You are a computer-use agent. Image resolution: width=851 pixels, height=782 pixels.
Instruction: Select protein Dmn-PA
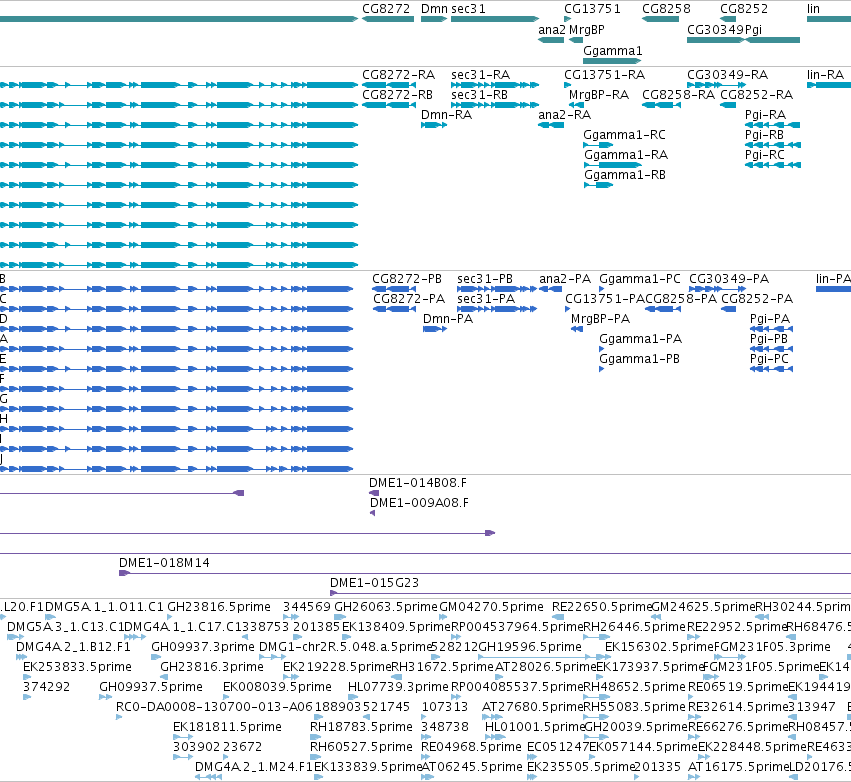pos(448,319)
